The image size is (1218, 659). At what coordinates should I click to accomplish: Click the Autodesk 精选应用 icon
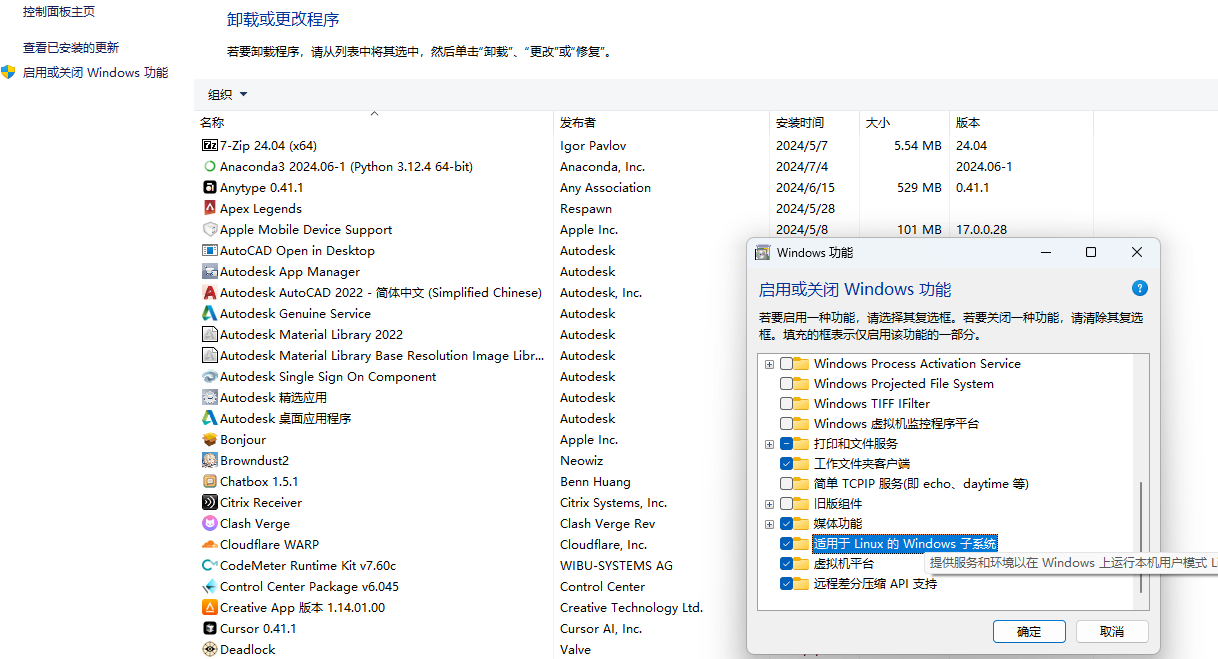pyautogui.click(x=210, y=398)
